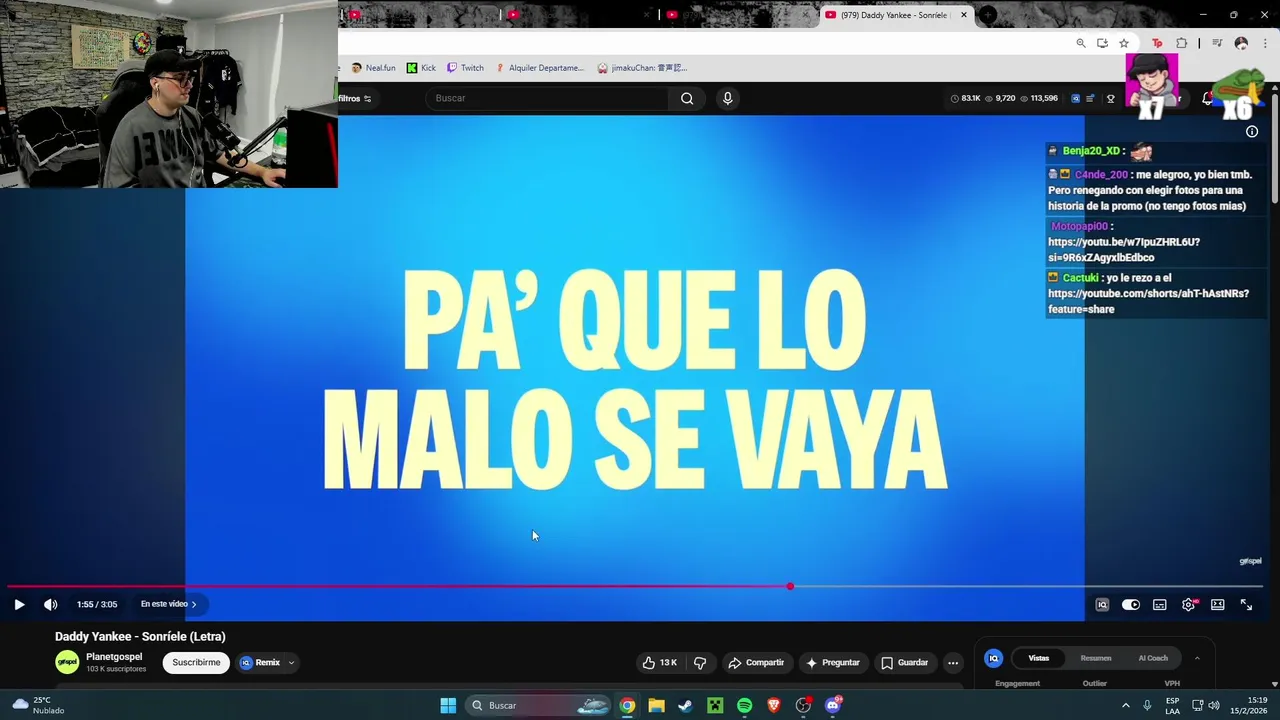Open File Explorer from the taskbar
1280x720 pixels.
click(x=656, y=705)
